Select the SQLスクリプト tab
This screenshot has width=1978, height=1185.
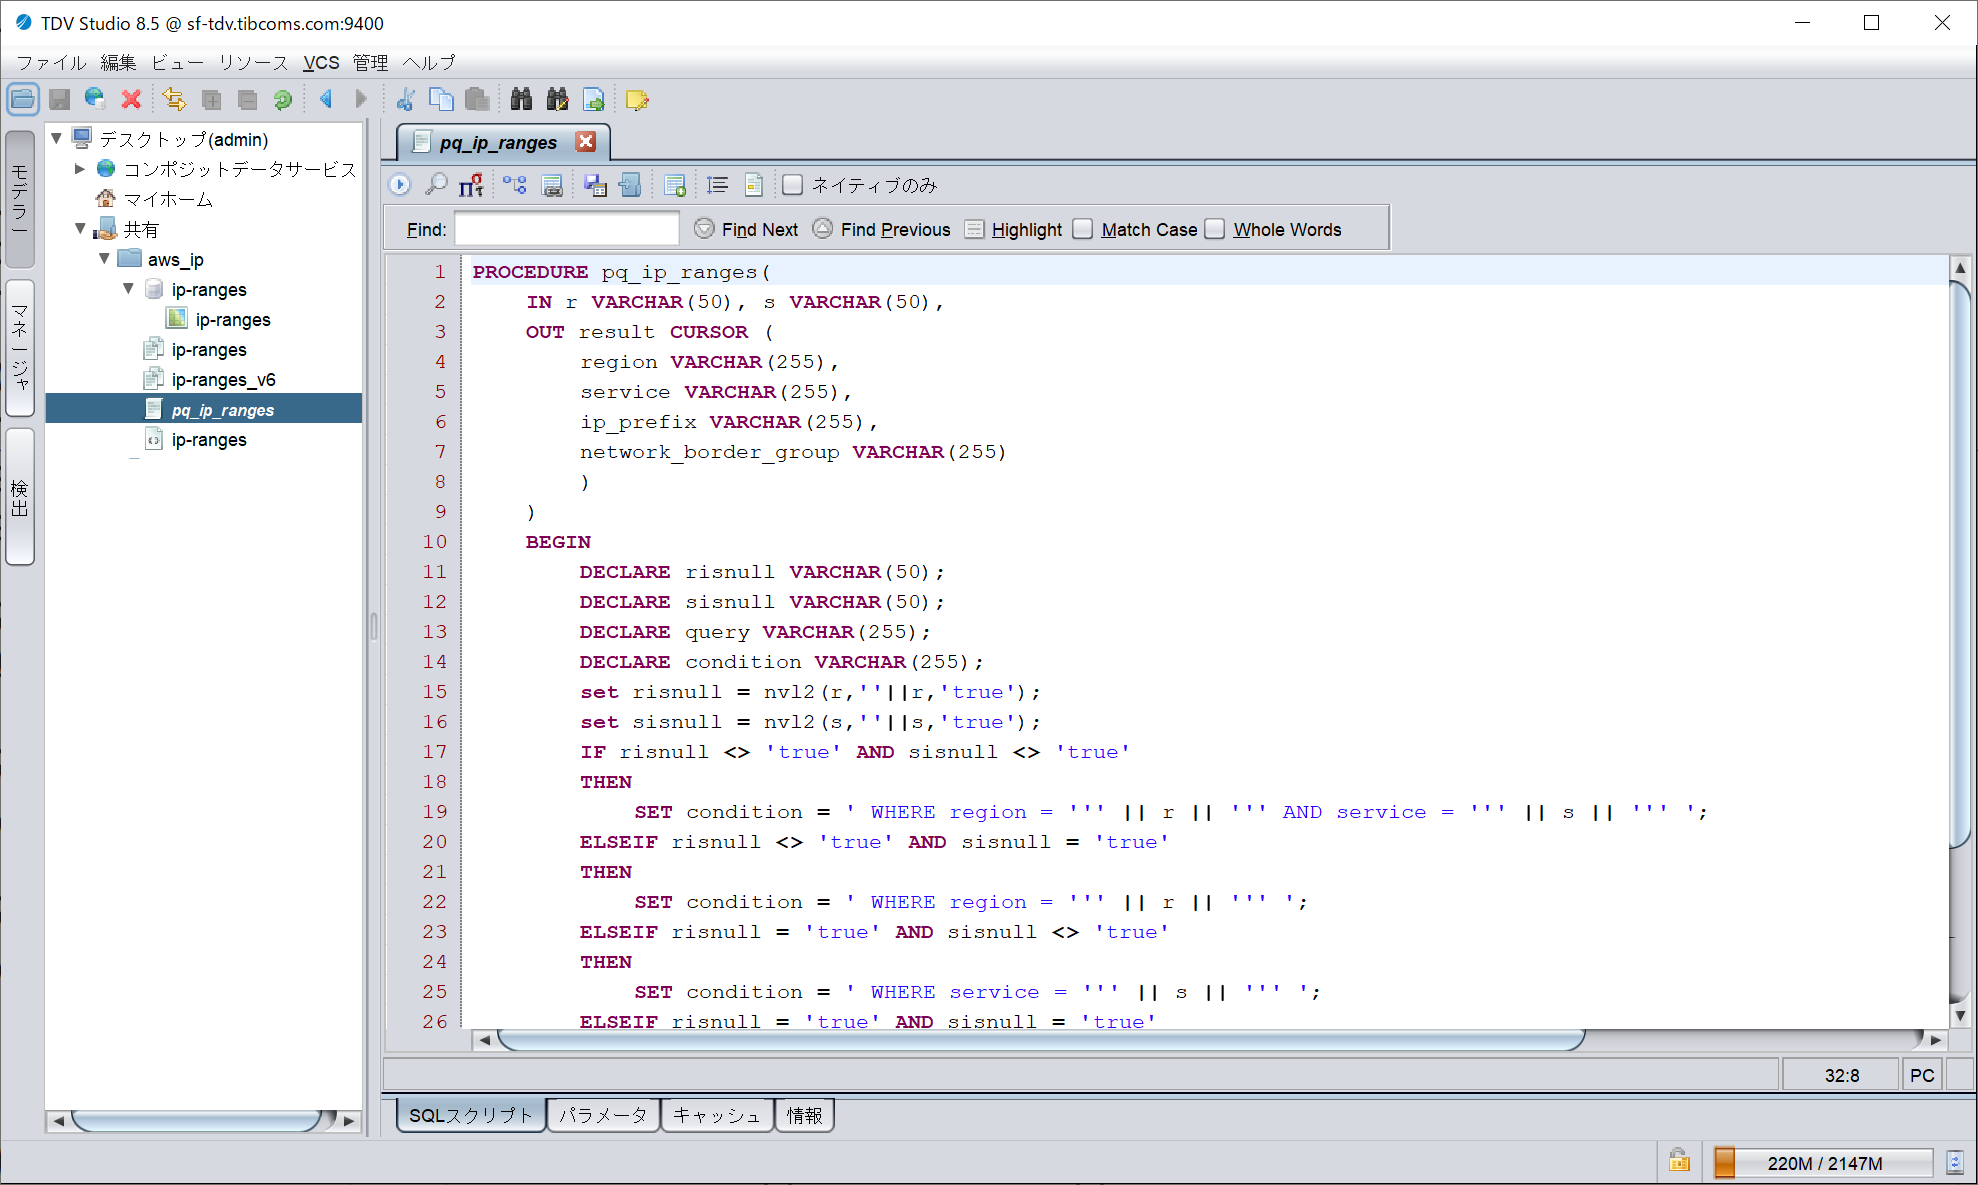(471, 1115)
